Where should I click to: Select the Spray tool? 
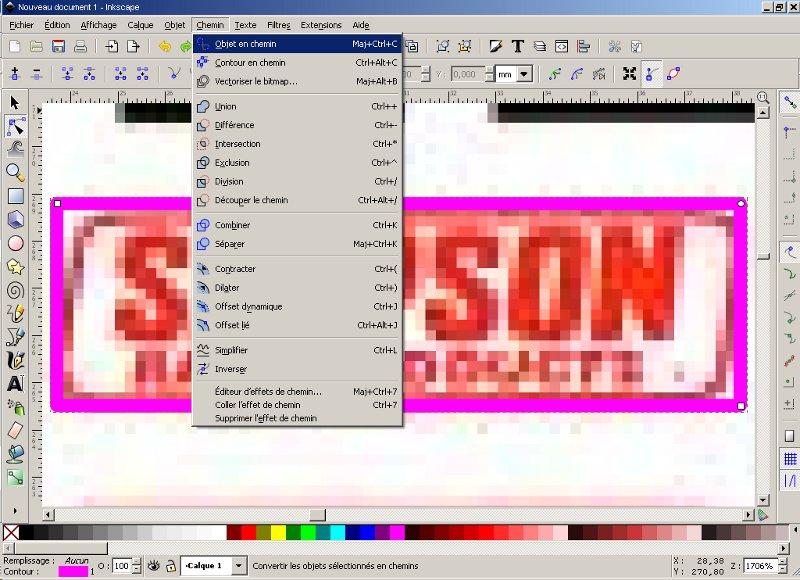pos(15,407)
